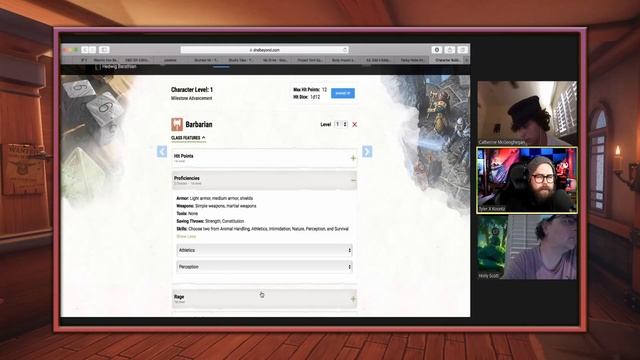Collapse the Proficiencies feature row

(x=264, y=180)
